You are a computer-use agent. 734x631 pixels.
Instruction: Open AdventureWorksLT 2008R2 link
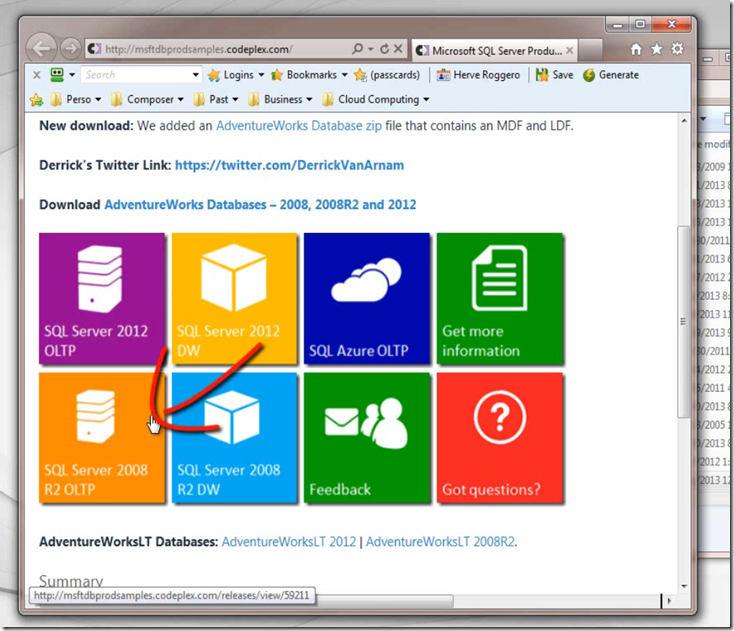click(x=440, y=542)
